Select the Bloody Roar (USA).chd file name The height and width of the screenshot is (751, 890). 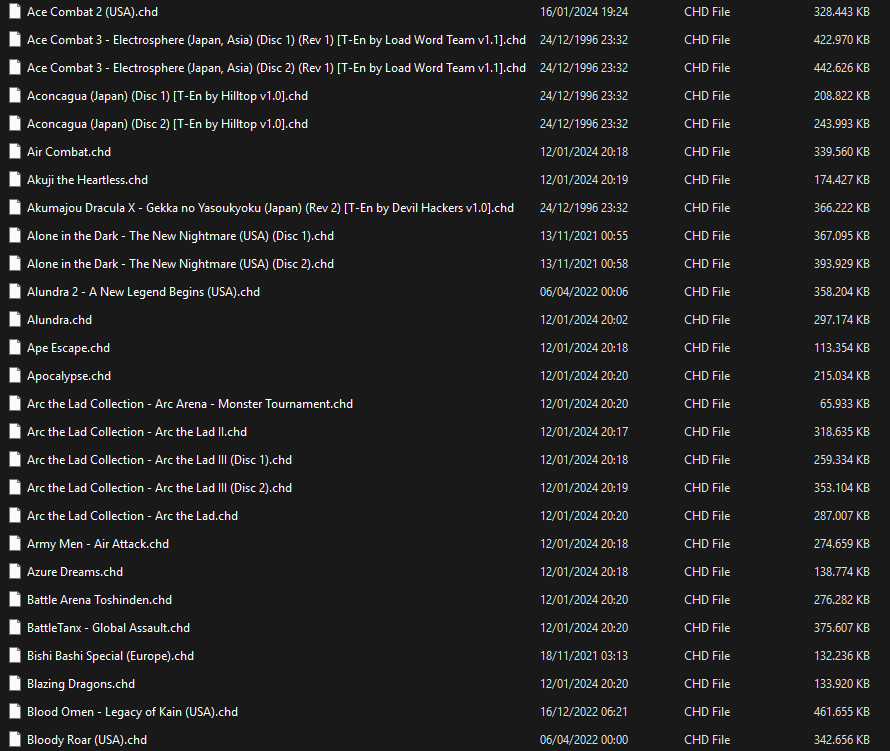(87, 740)
